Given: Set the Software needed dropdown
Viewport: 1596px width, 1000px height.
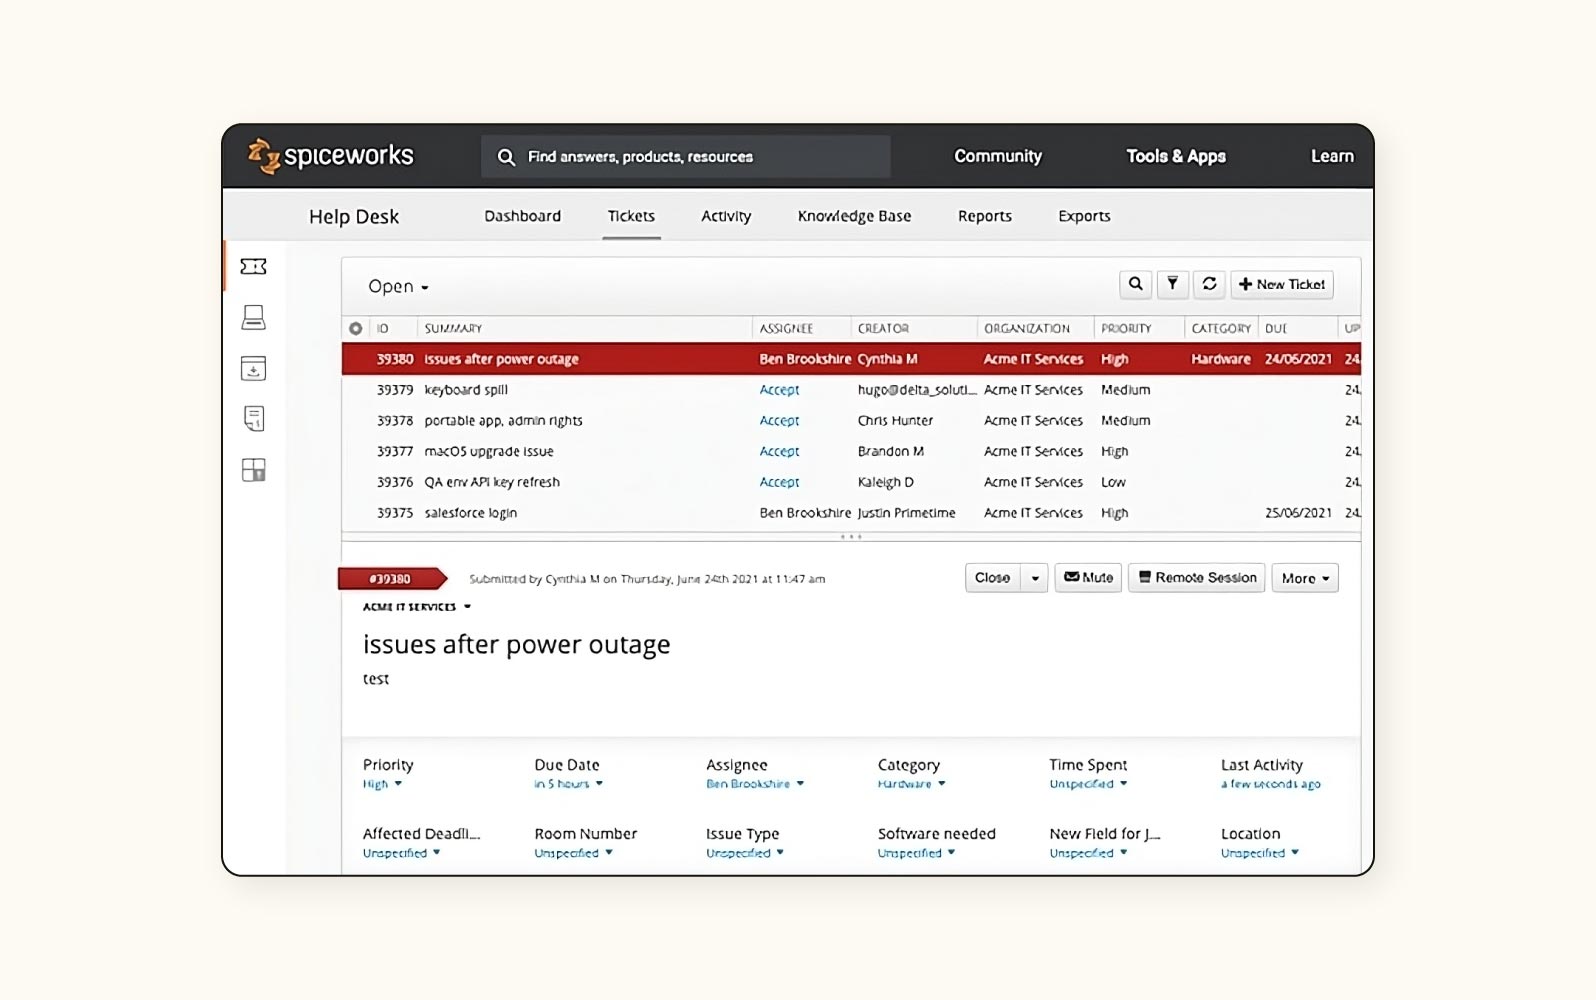Looking at the screenshot, I should point(916,853).
